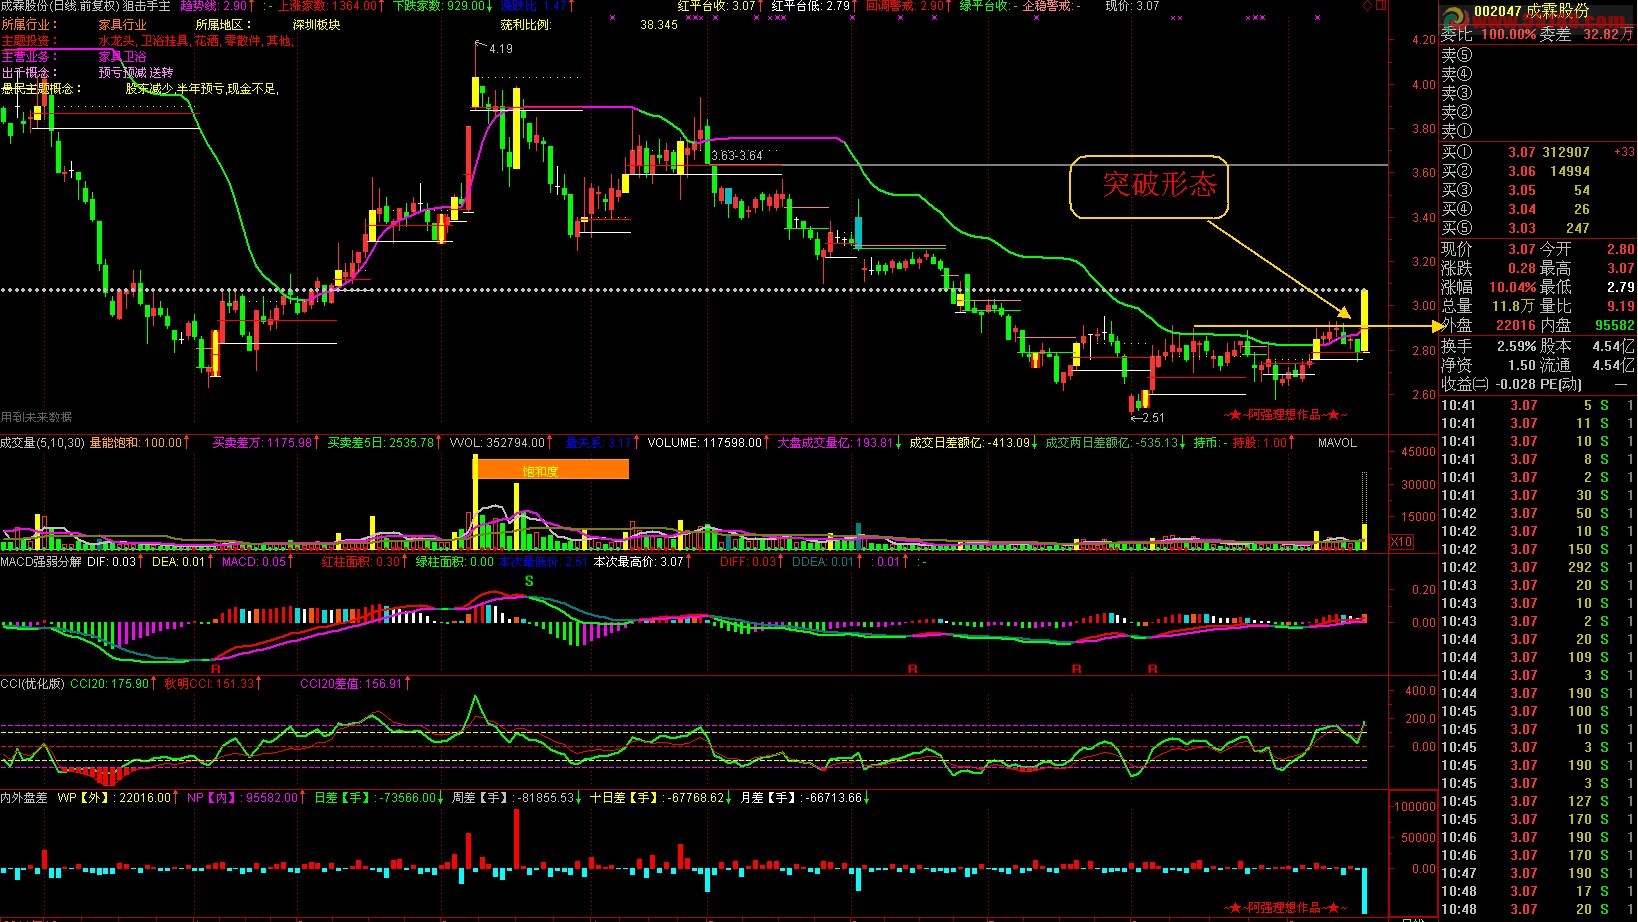Click the 换手 2.59% quote field
The image size is (1638, 922).
[x=1488, y=346]
